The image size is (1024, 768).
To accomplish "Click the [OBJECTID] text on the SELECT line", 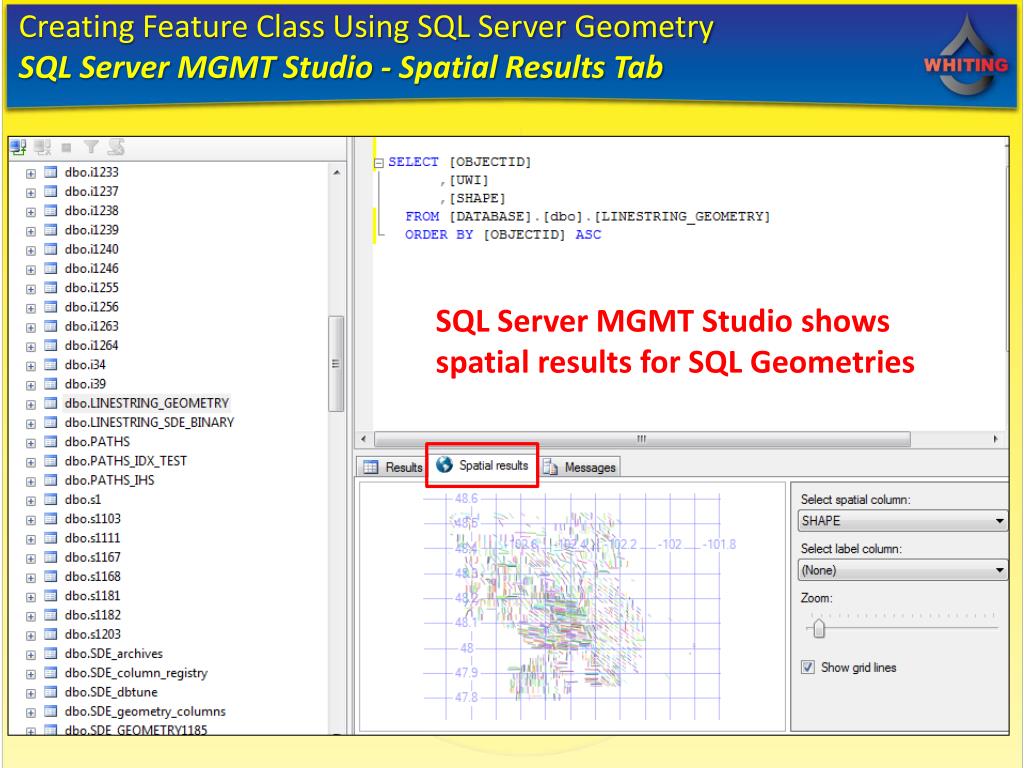I will pos(490,162).
